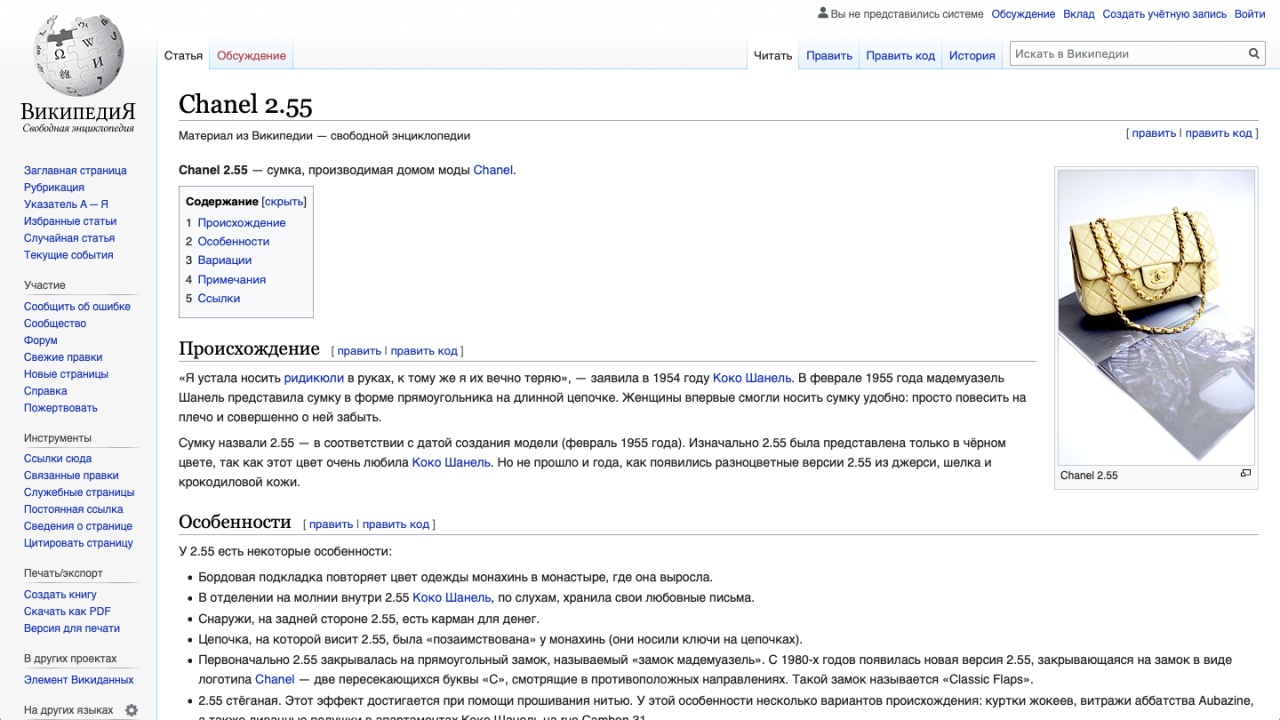Jump to Вариации in contents
The height and width of the screenshot is (720, 1280).
coord(224,260)
